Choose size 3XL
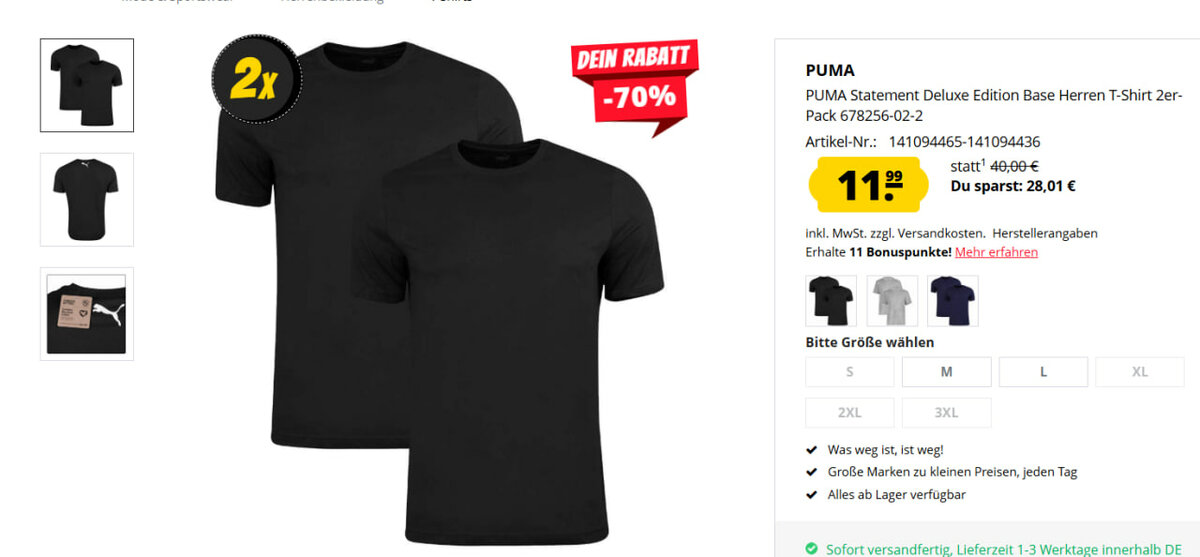Viewport: 1200px width, 557px height. point(947,413)
